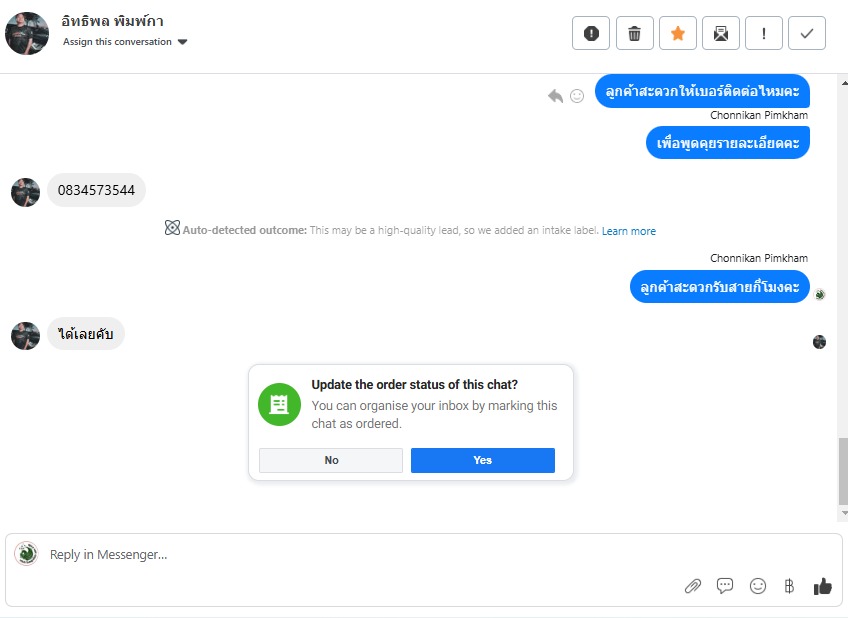
Task: Click the baht payment request icon
Action: (x=789, y=586)
